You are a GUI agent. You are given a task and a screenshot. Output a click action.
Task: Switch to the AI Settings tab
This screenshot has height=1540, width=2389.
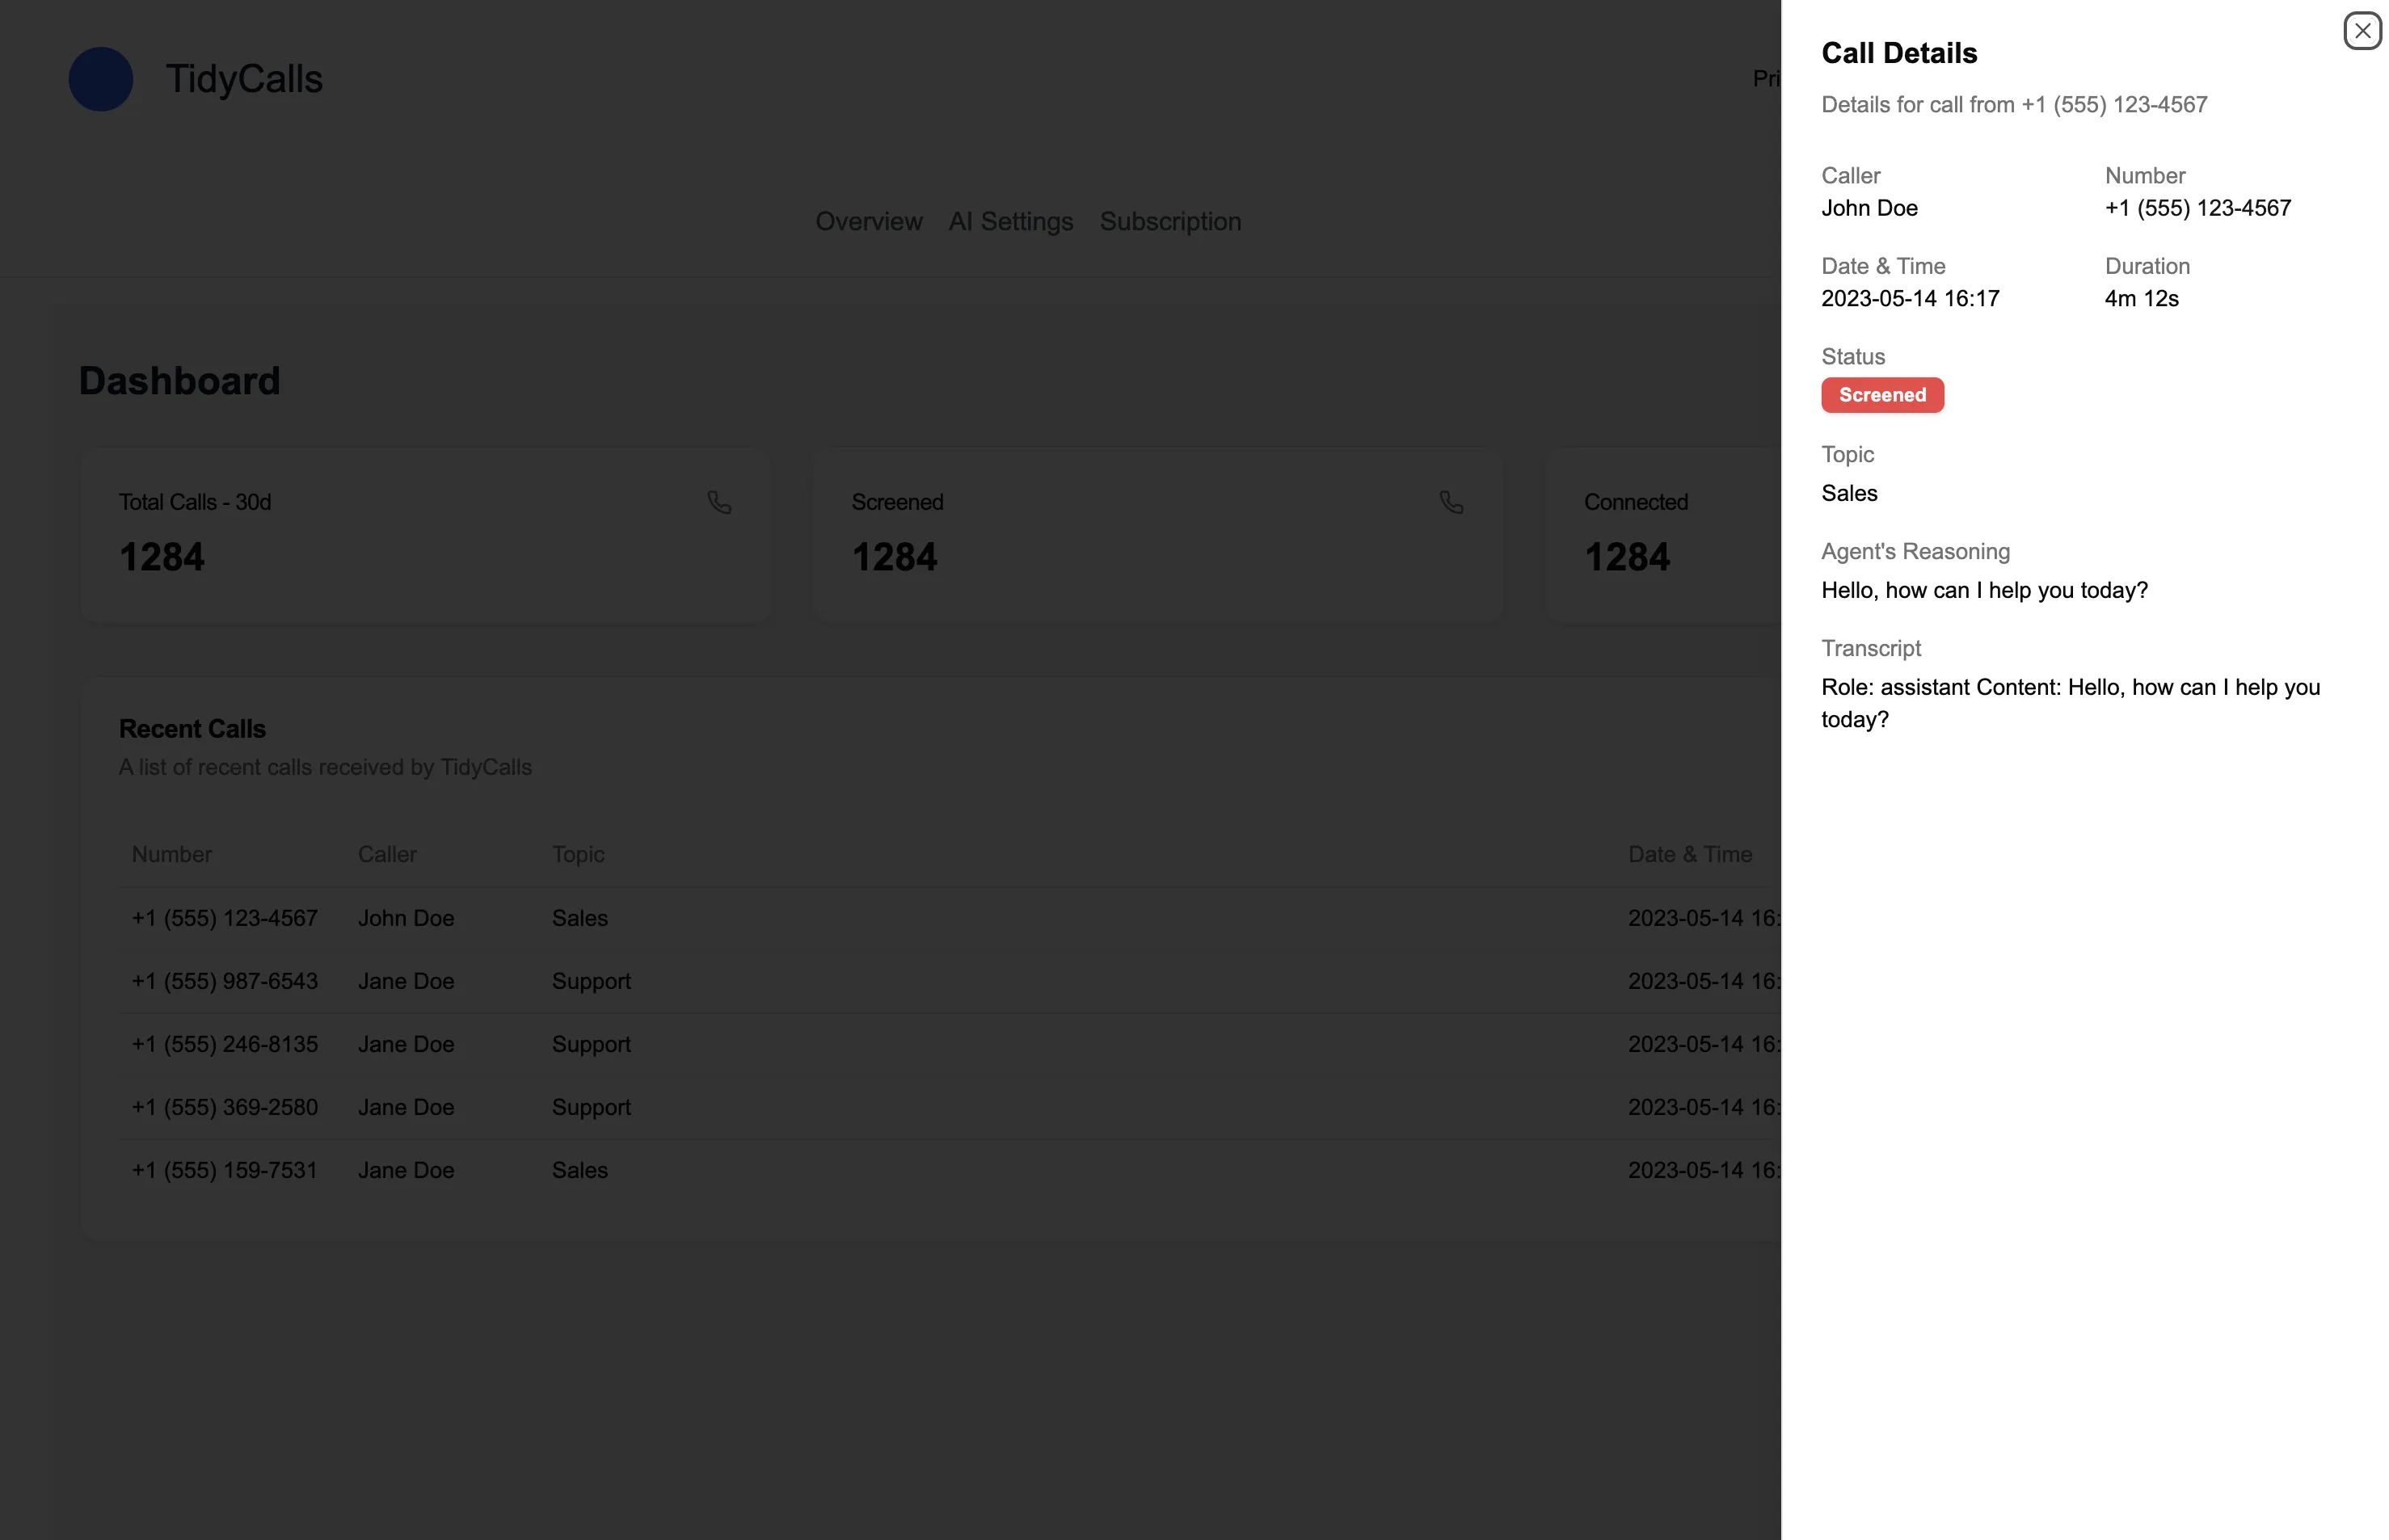pyautogui.click(x=1011, y=221)
